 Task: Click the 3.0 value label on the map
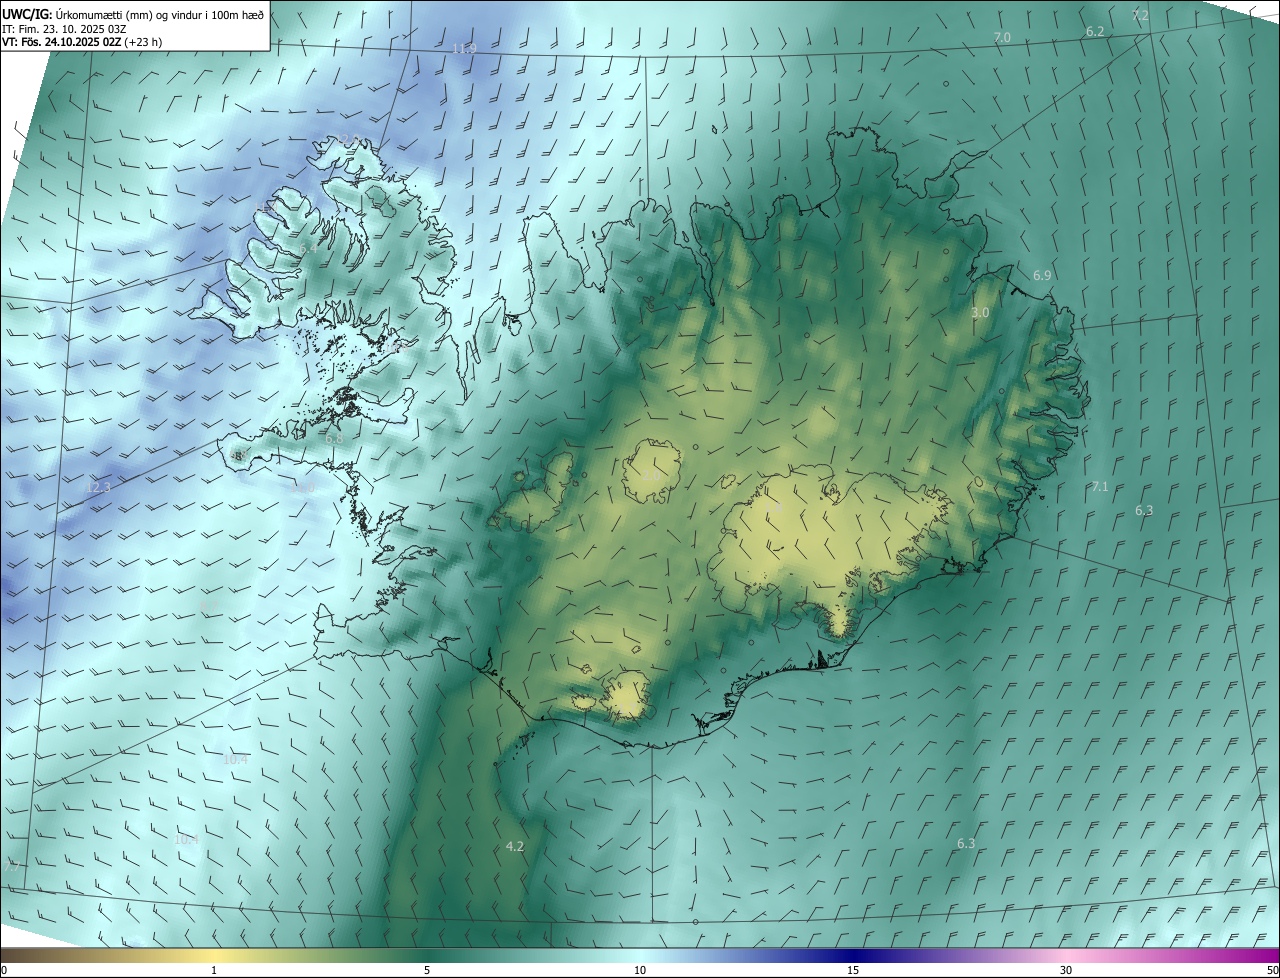point(980,313)
